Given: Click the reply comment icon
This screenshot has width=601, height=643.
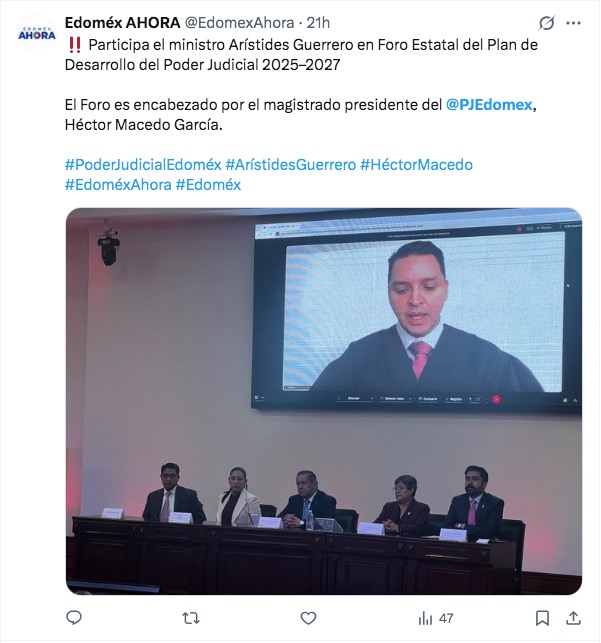Looking at the screenshot, I should (x=74, y=618).
